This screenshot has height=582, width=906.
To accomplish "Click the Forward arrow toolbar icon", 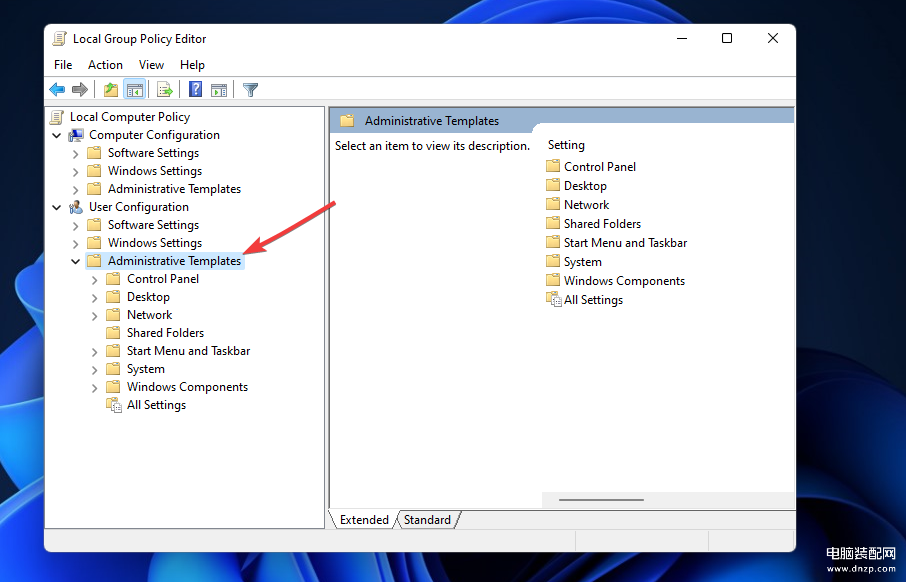I will click(x=80, y=90).
